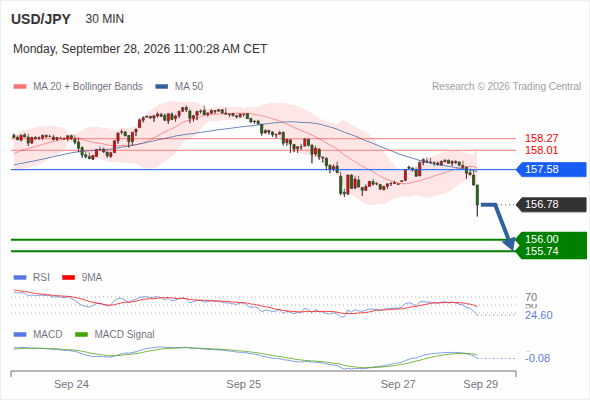Click the RSI legend label
Screen dimensions: 590x400
coord(41,277)
